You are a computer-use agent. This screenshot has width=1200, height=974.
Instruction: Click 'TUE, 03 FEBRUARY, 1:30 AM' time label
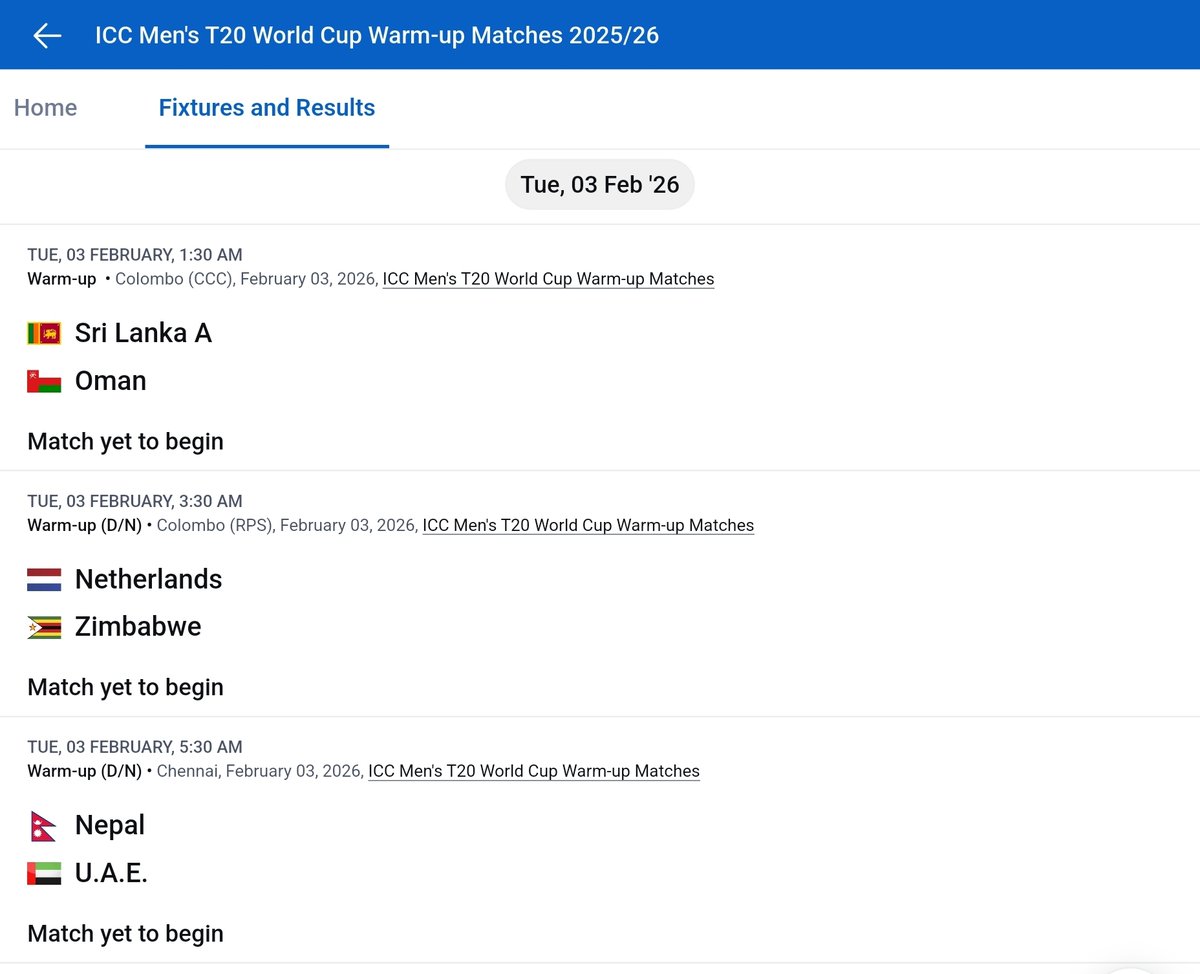tap(135, 255)
